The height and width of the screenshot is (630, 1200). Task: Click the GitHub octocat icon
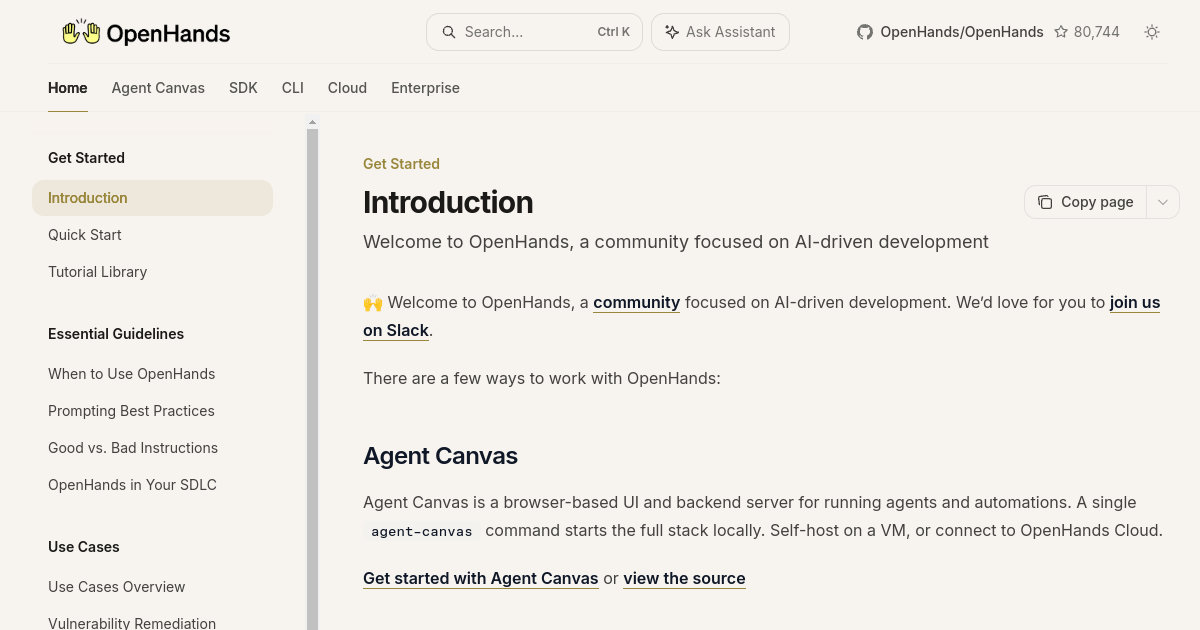pyautogui.click(x=865, y=32)
